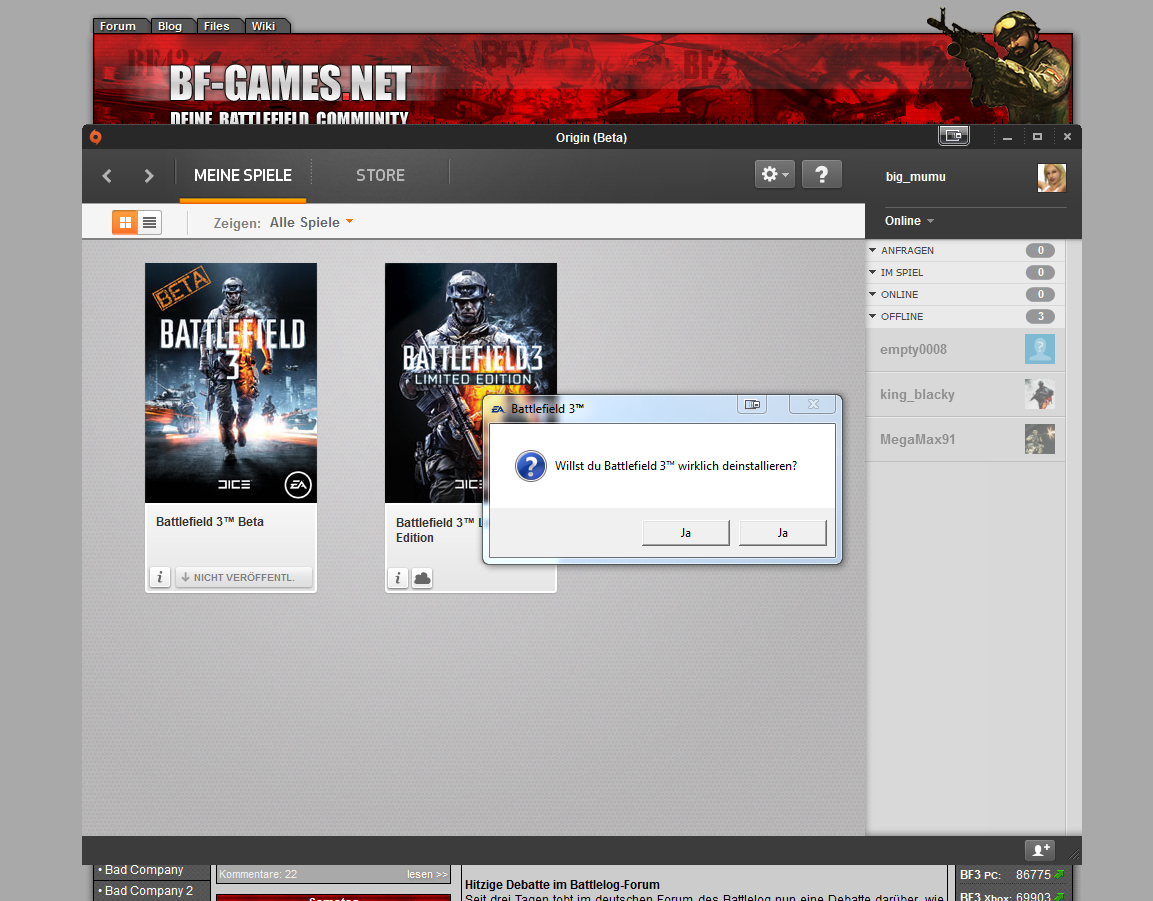The width and height of the screenshot is (1153, 901).
Task: Click the forward navigation arrow in Origin
Action: [149, 176]
